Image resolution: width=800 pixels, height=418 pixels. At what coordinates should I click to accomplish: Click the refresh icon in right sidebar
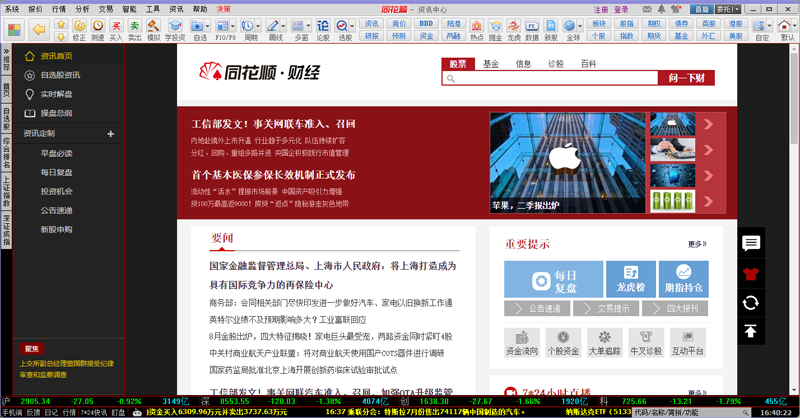coord(751,302)
